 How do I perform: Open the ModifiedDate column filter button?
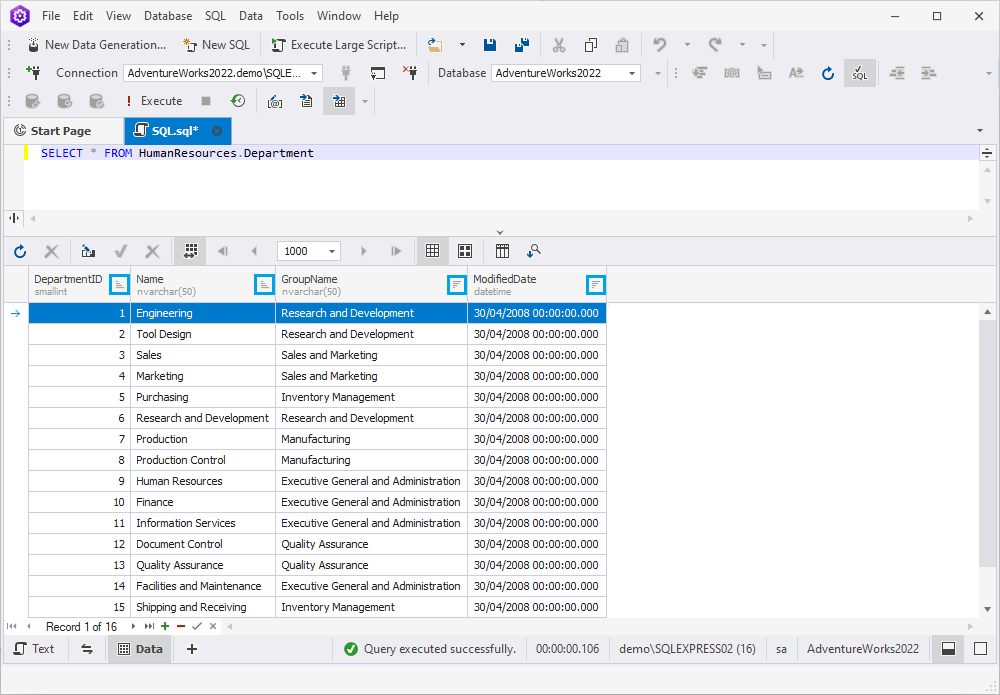[x=595, y=285]
